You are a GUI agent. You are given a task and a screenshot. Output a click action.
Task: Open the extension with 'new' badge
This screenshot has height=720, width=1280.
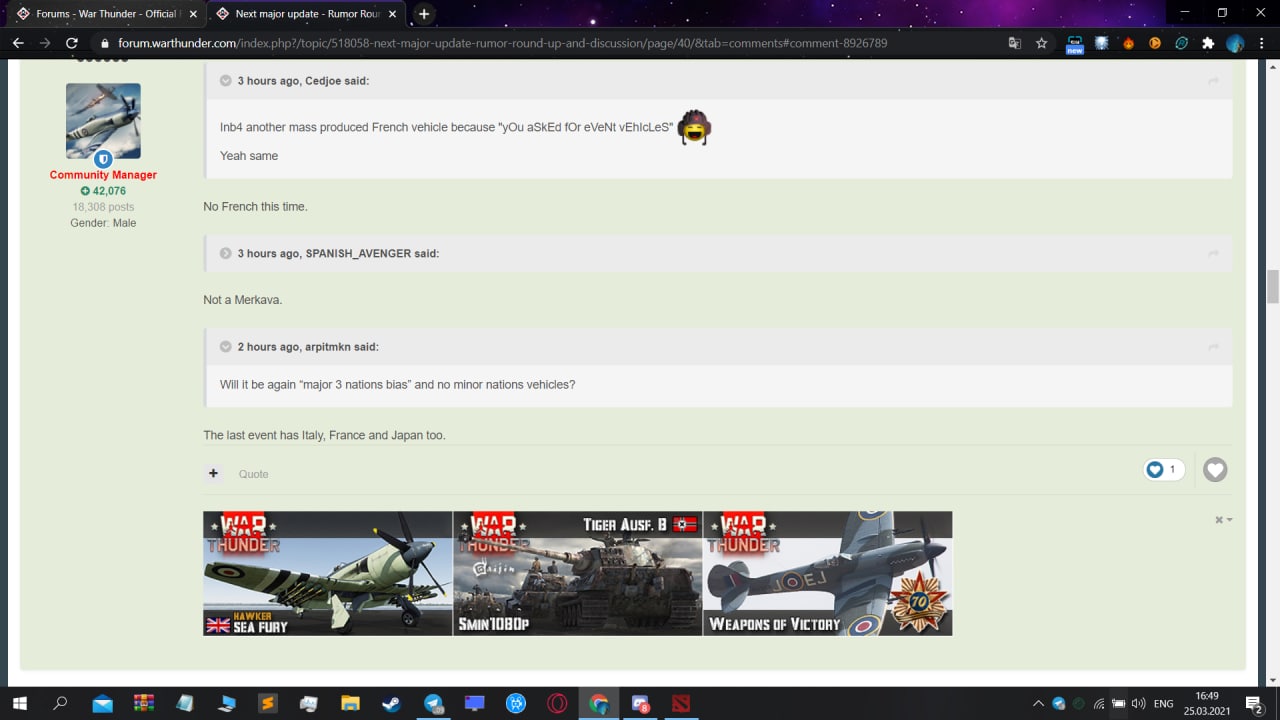coord(1075,44)
